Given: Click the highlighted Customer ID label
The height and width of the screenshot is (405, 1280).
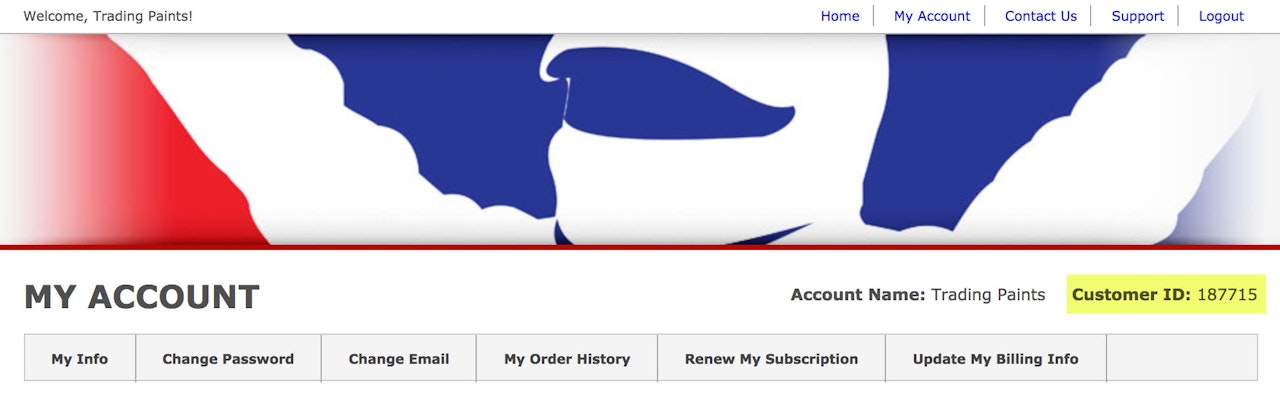Looking at the screenshot, I should click(x=1131, y=295).
